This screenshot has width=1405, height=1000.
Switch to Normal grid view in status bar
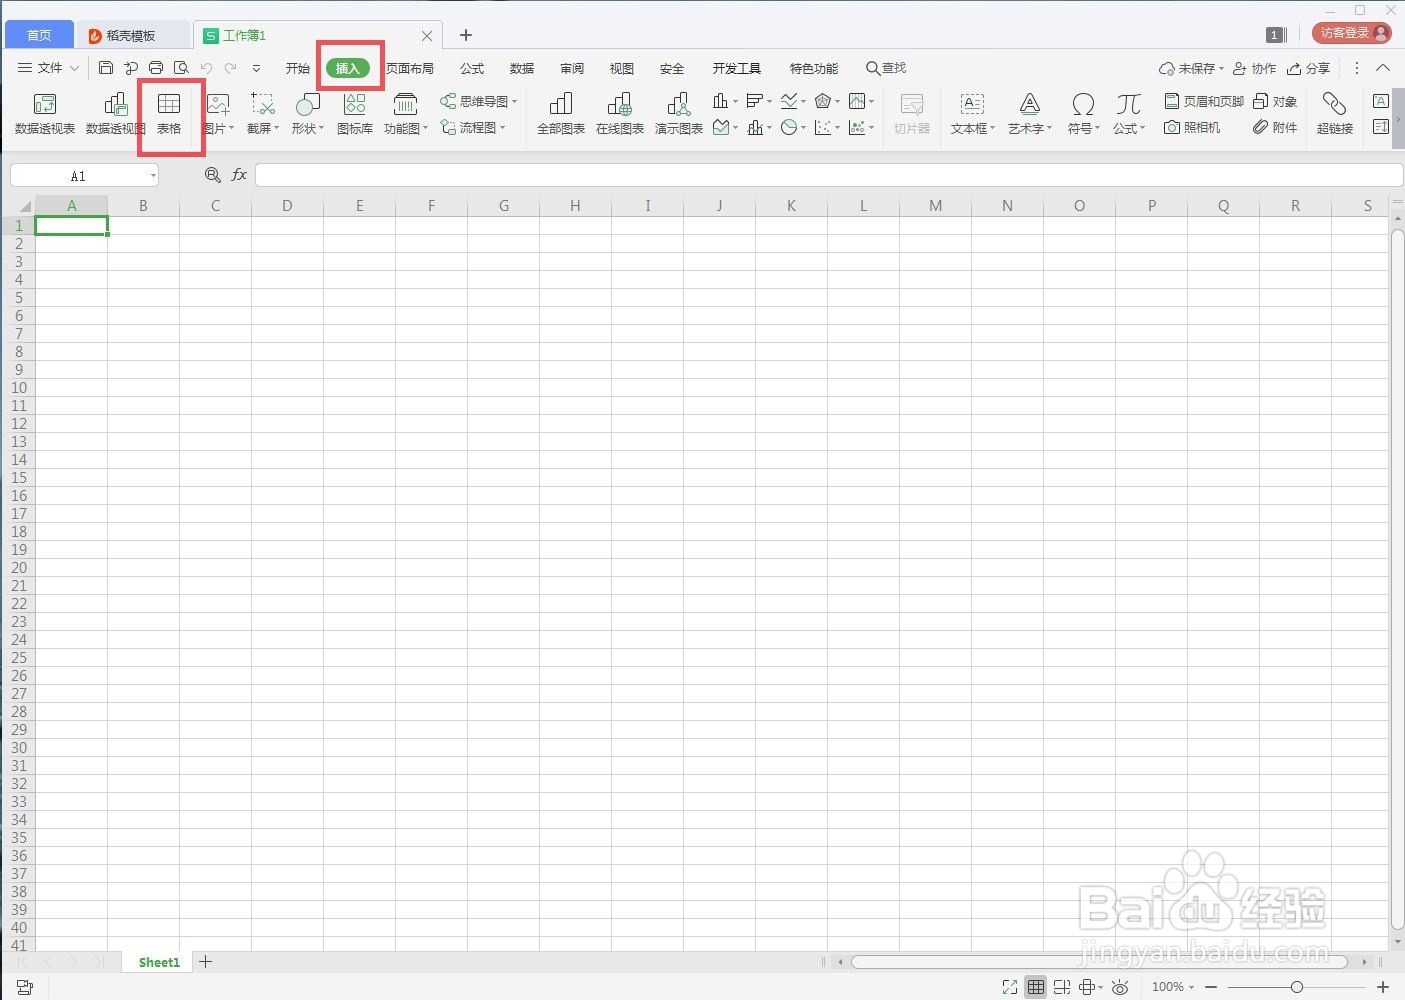[x=1036, y=987]
